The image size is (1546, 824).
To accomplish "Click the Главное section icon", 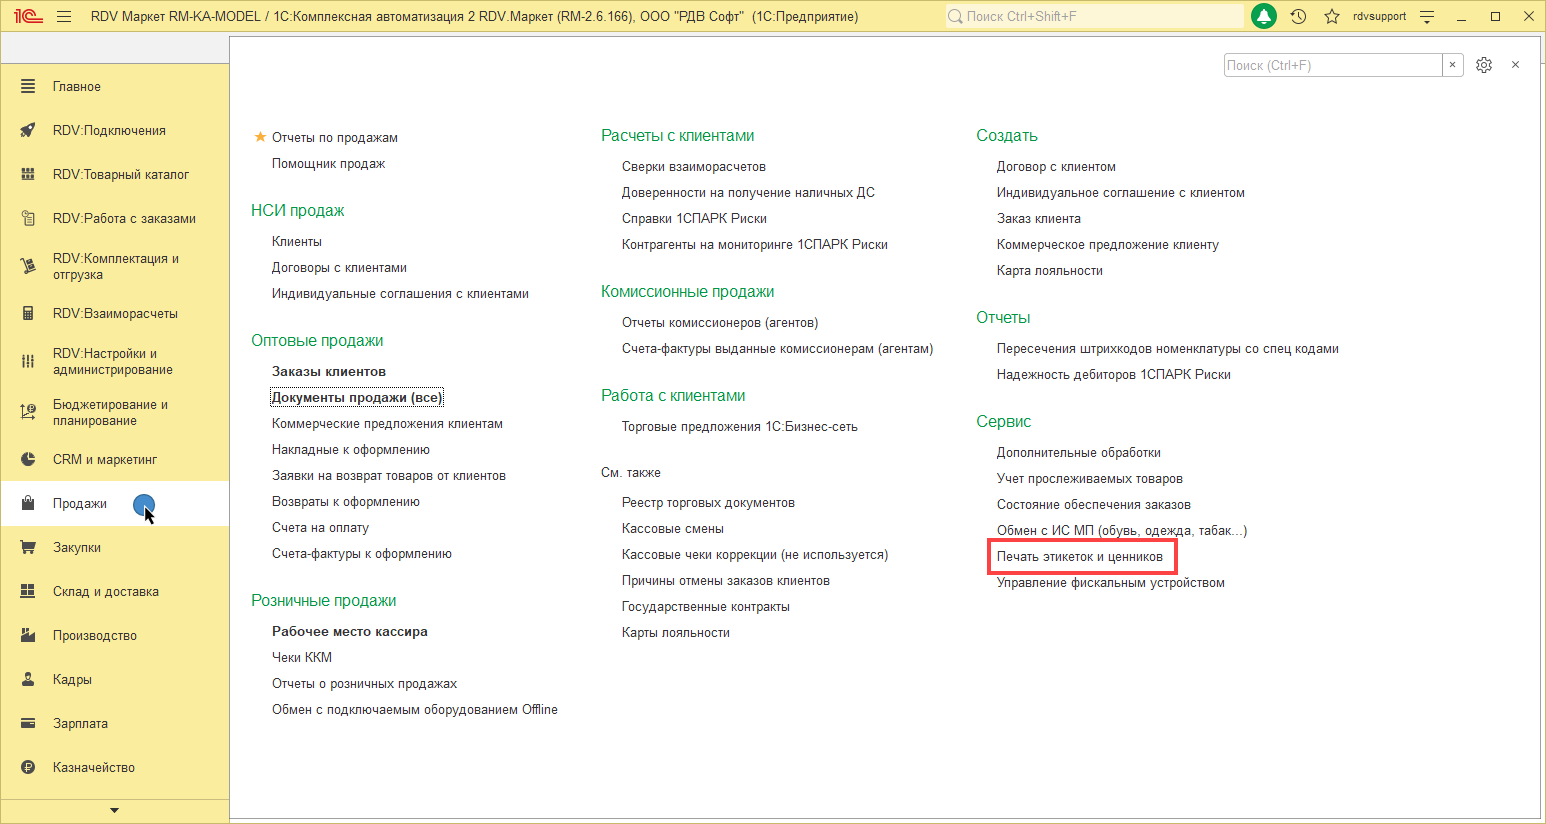I will pyautogui.click(x=28, y=87).
